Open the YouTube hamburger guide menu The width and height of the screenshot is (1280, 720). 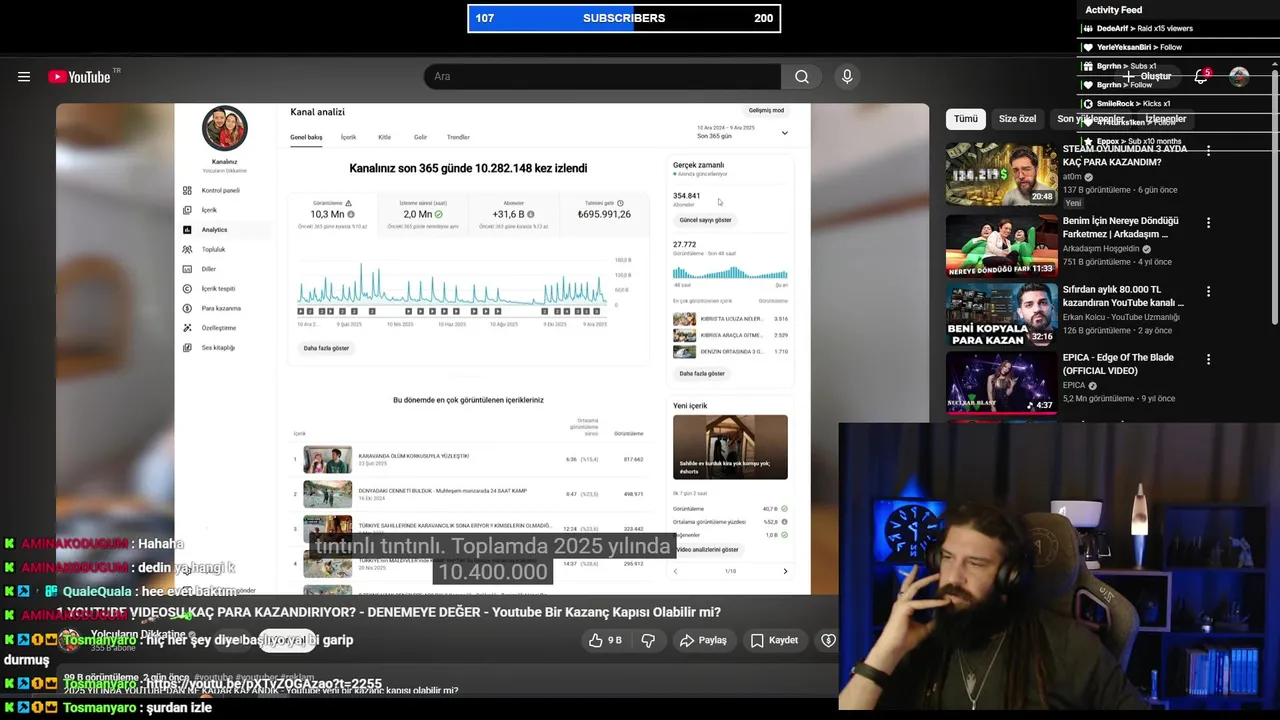[24, 77]
